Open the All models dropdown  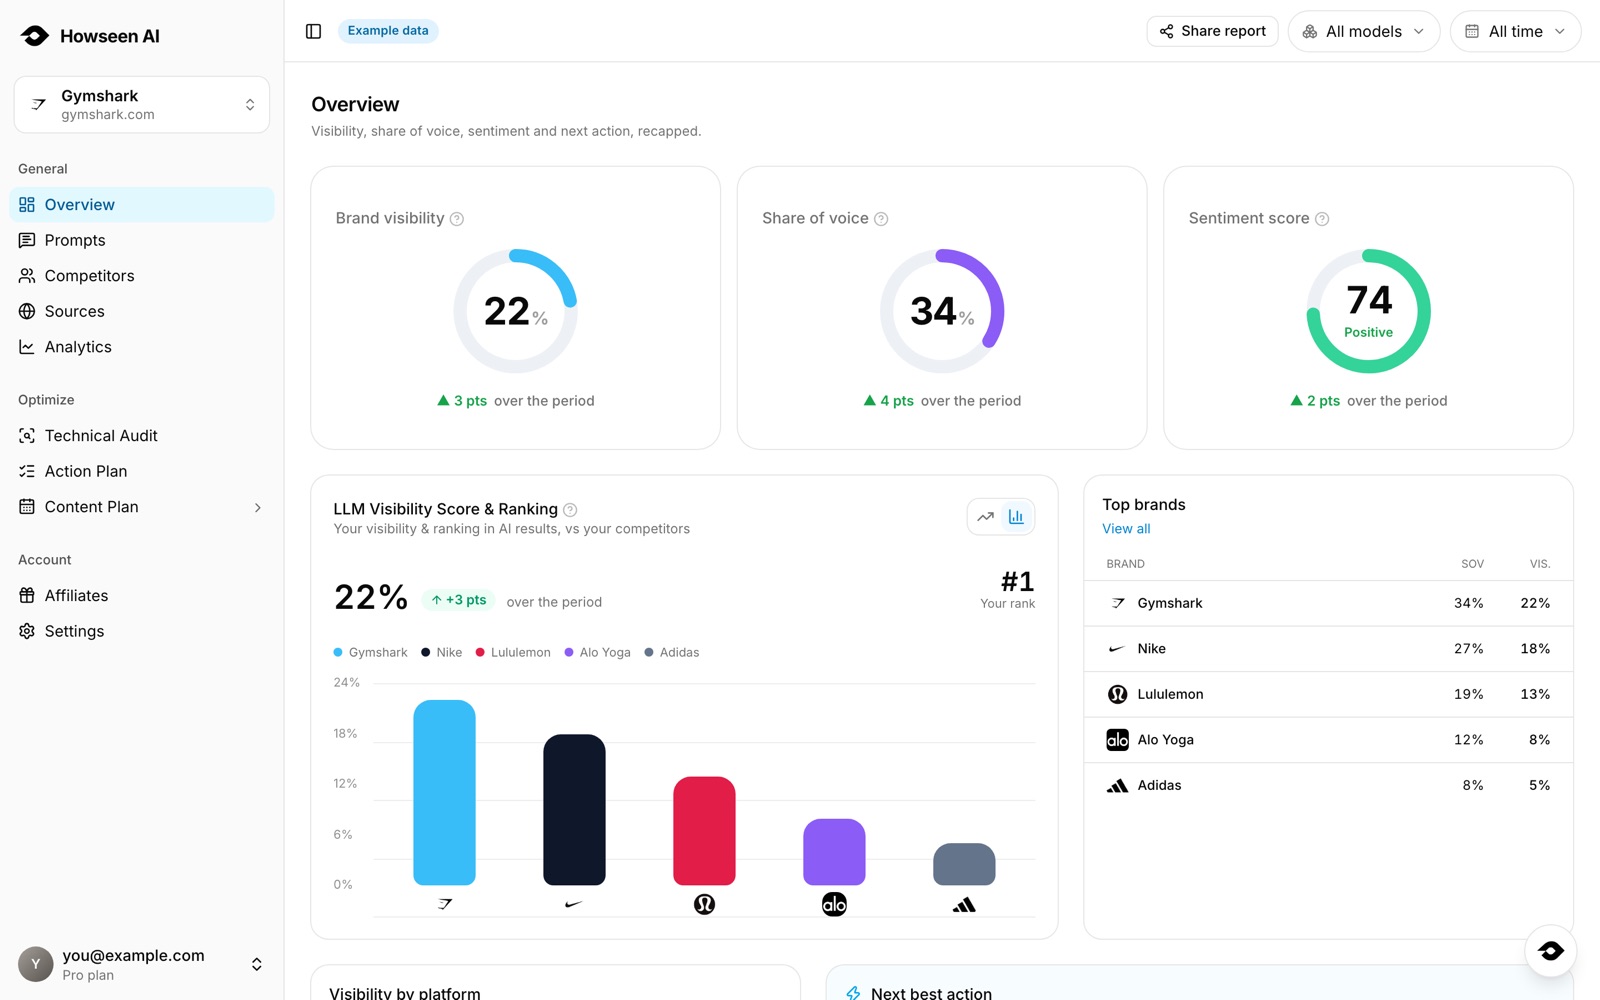point(1364,32)
